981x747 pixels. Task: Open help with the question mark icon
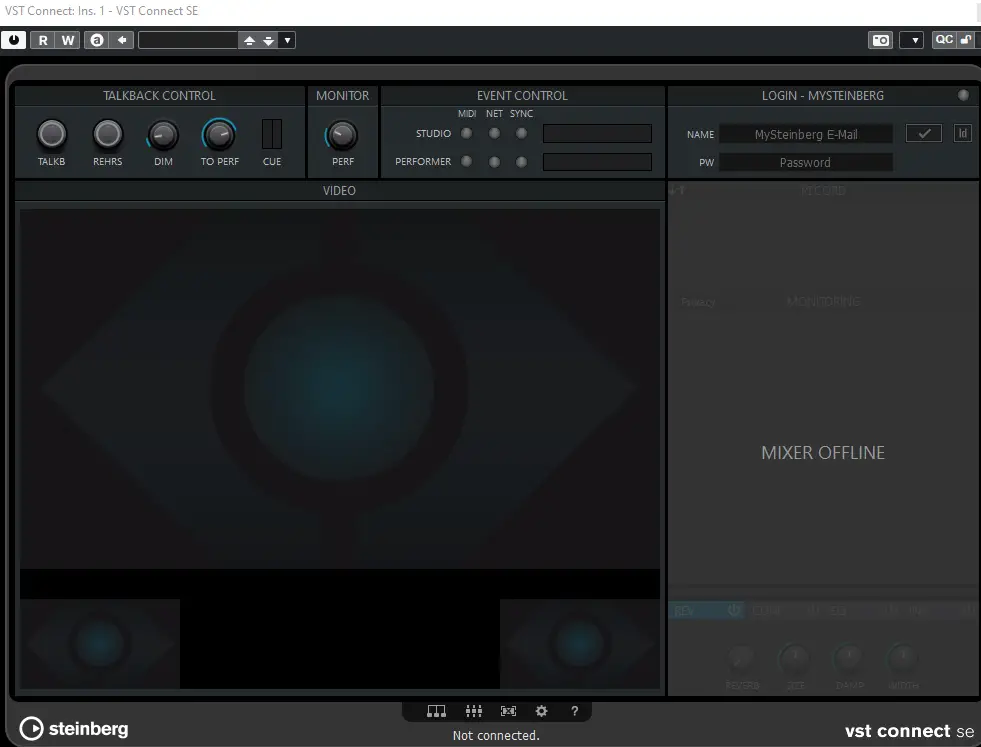pos(574,711)
